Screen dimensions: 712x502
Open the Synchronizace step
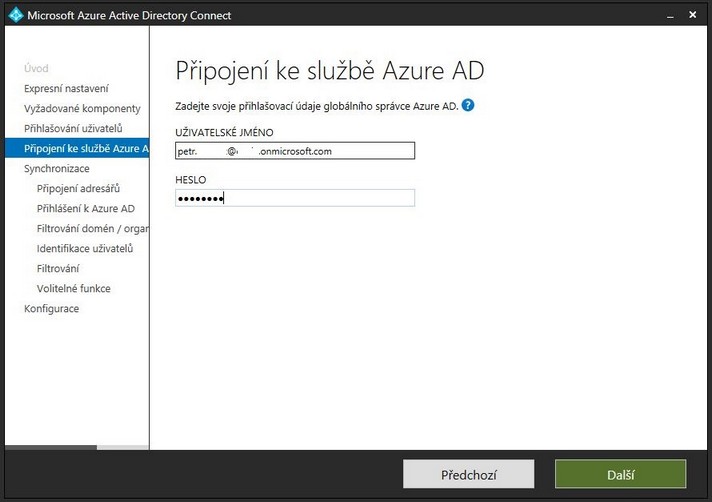click(x=57, y=168)
